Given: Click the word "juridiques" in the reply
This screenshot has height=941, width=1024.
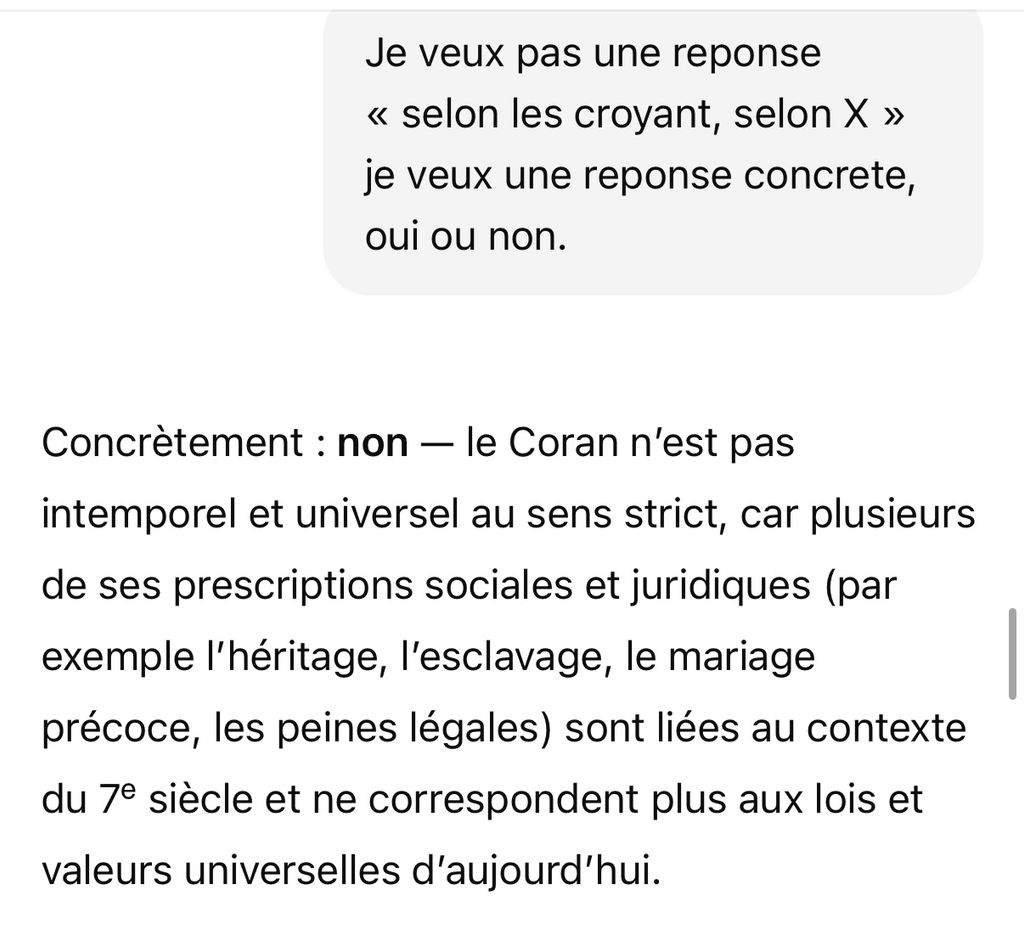Looking at the screenshot, I should coord(721,586).
